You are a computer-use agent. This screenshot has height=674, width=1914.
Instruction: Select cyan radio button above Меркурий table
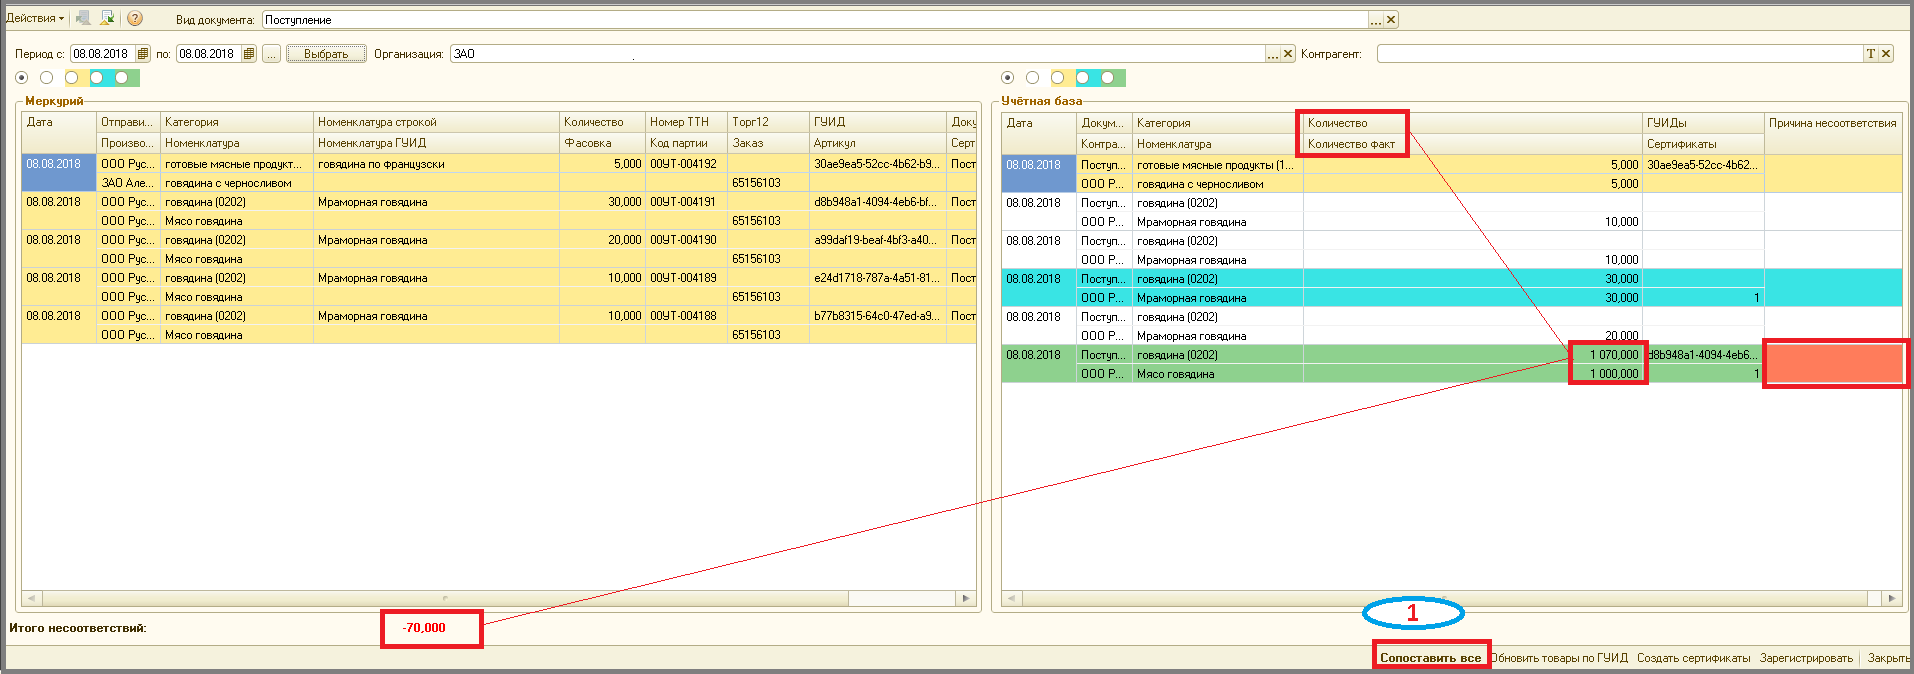(x=96, y=78)
